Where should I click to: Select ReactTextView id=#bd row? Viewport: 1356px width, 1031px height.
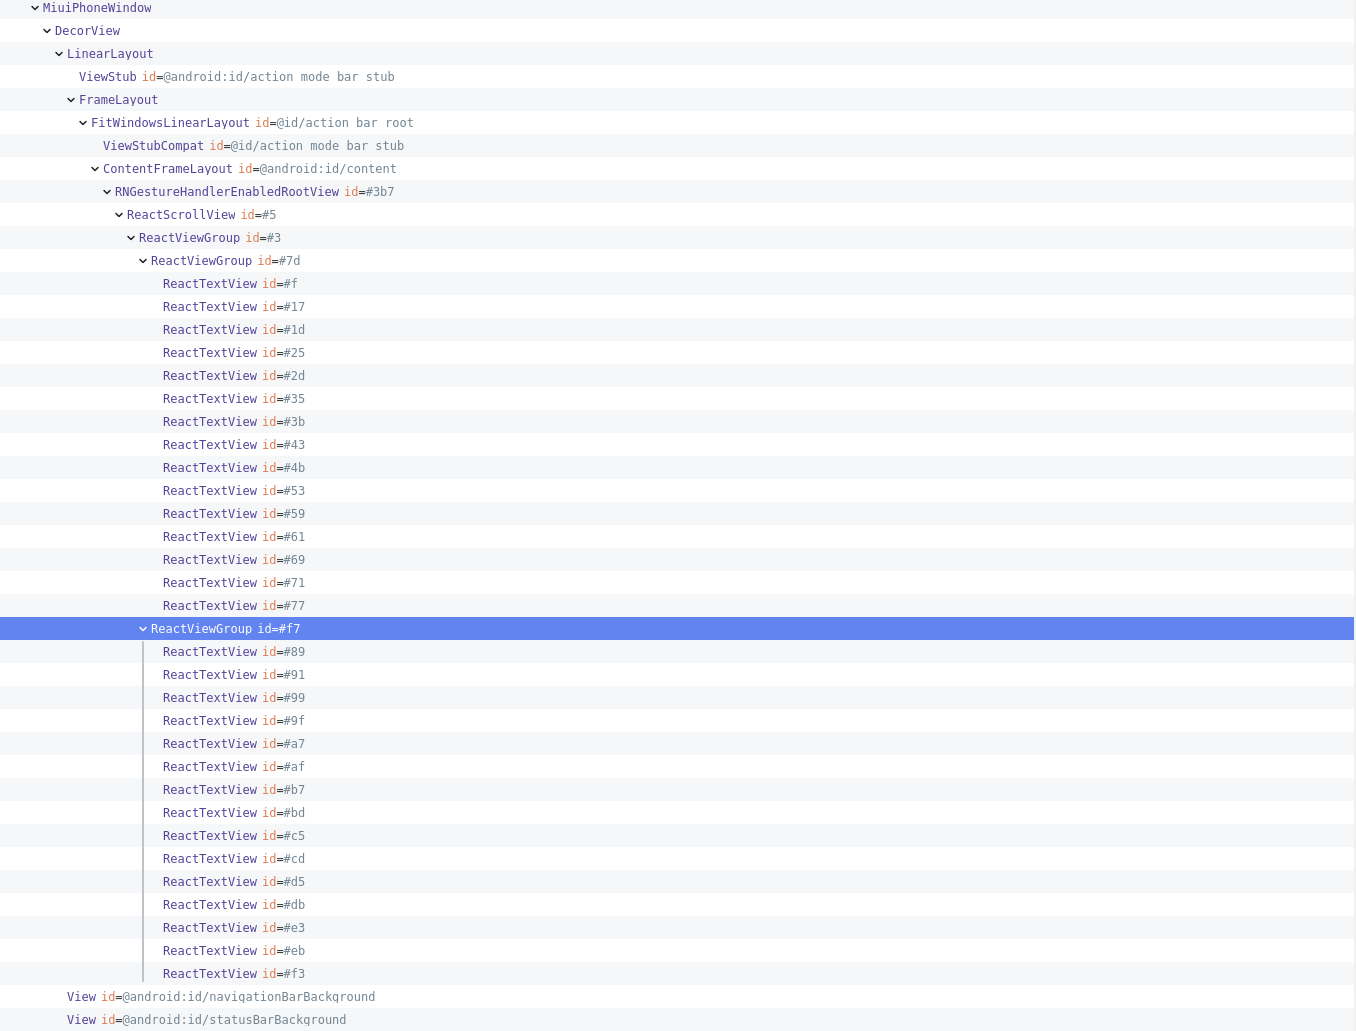click(x=677, y=813)
